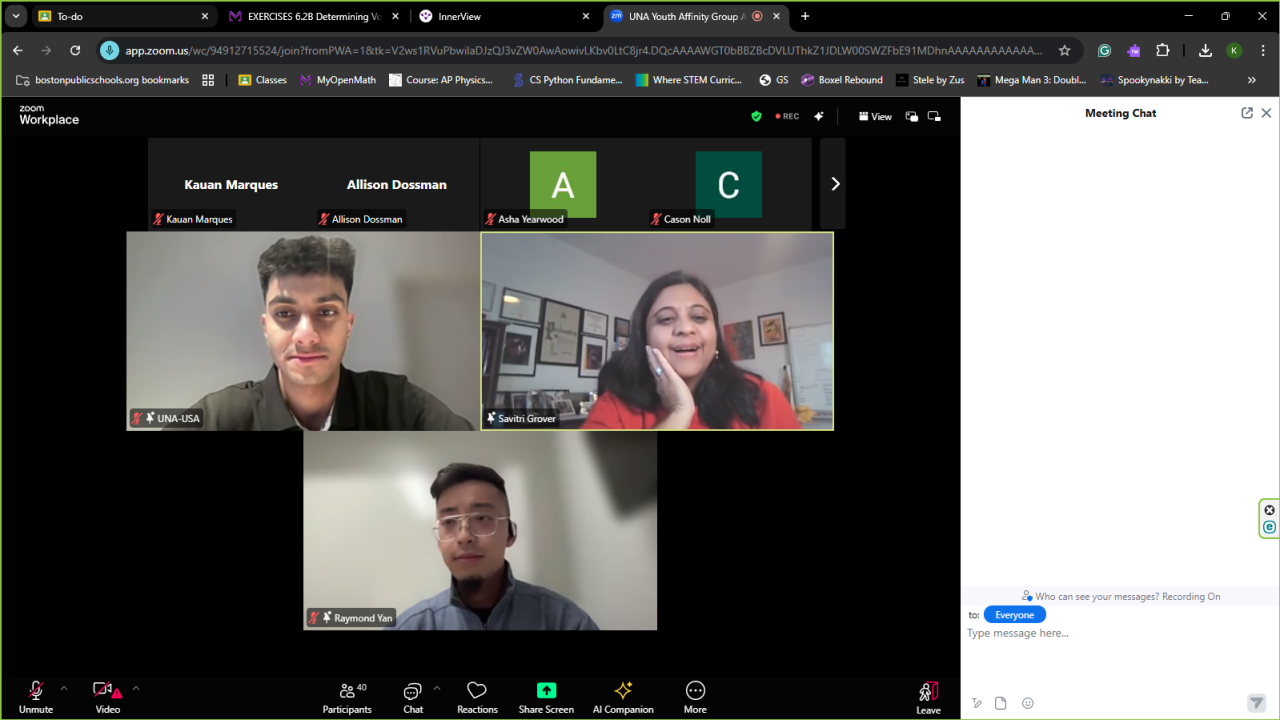The width and height of the screenshot is (1280, 720).
Task: Go back to the previous page
Action: tap(18, 50)
